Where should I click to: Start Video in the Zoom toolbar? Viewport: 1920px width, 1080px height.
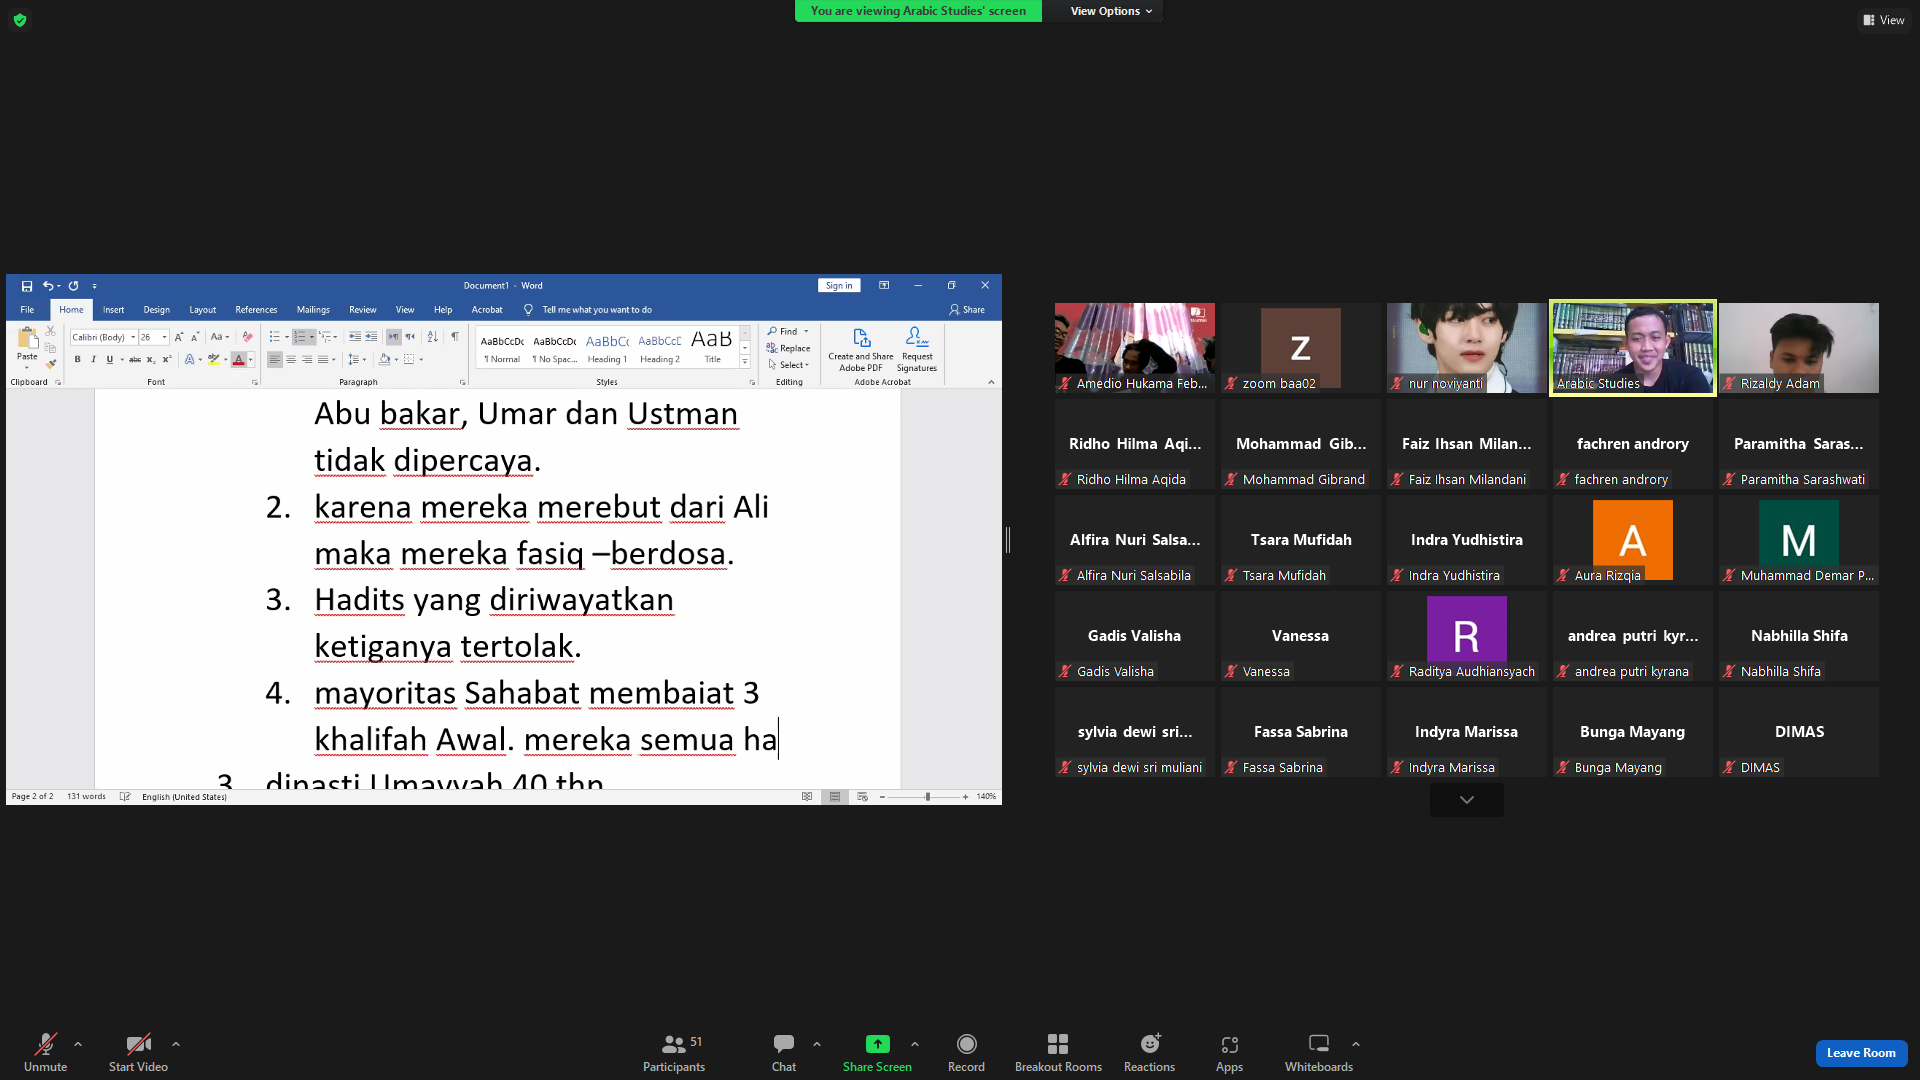[138, 1052]
